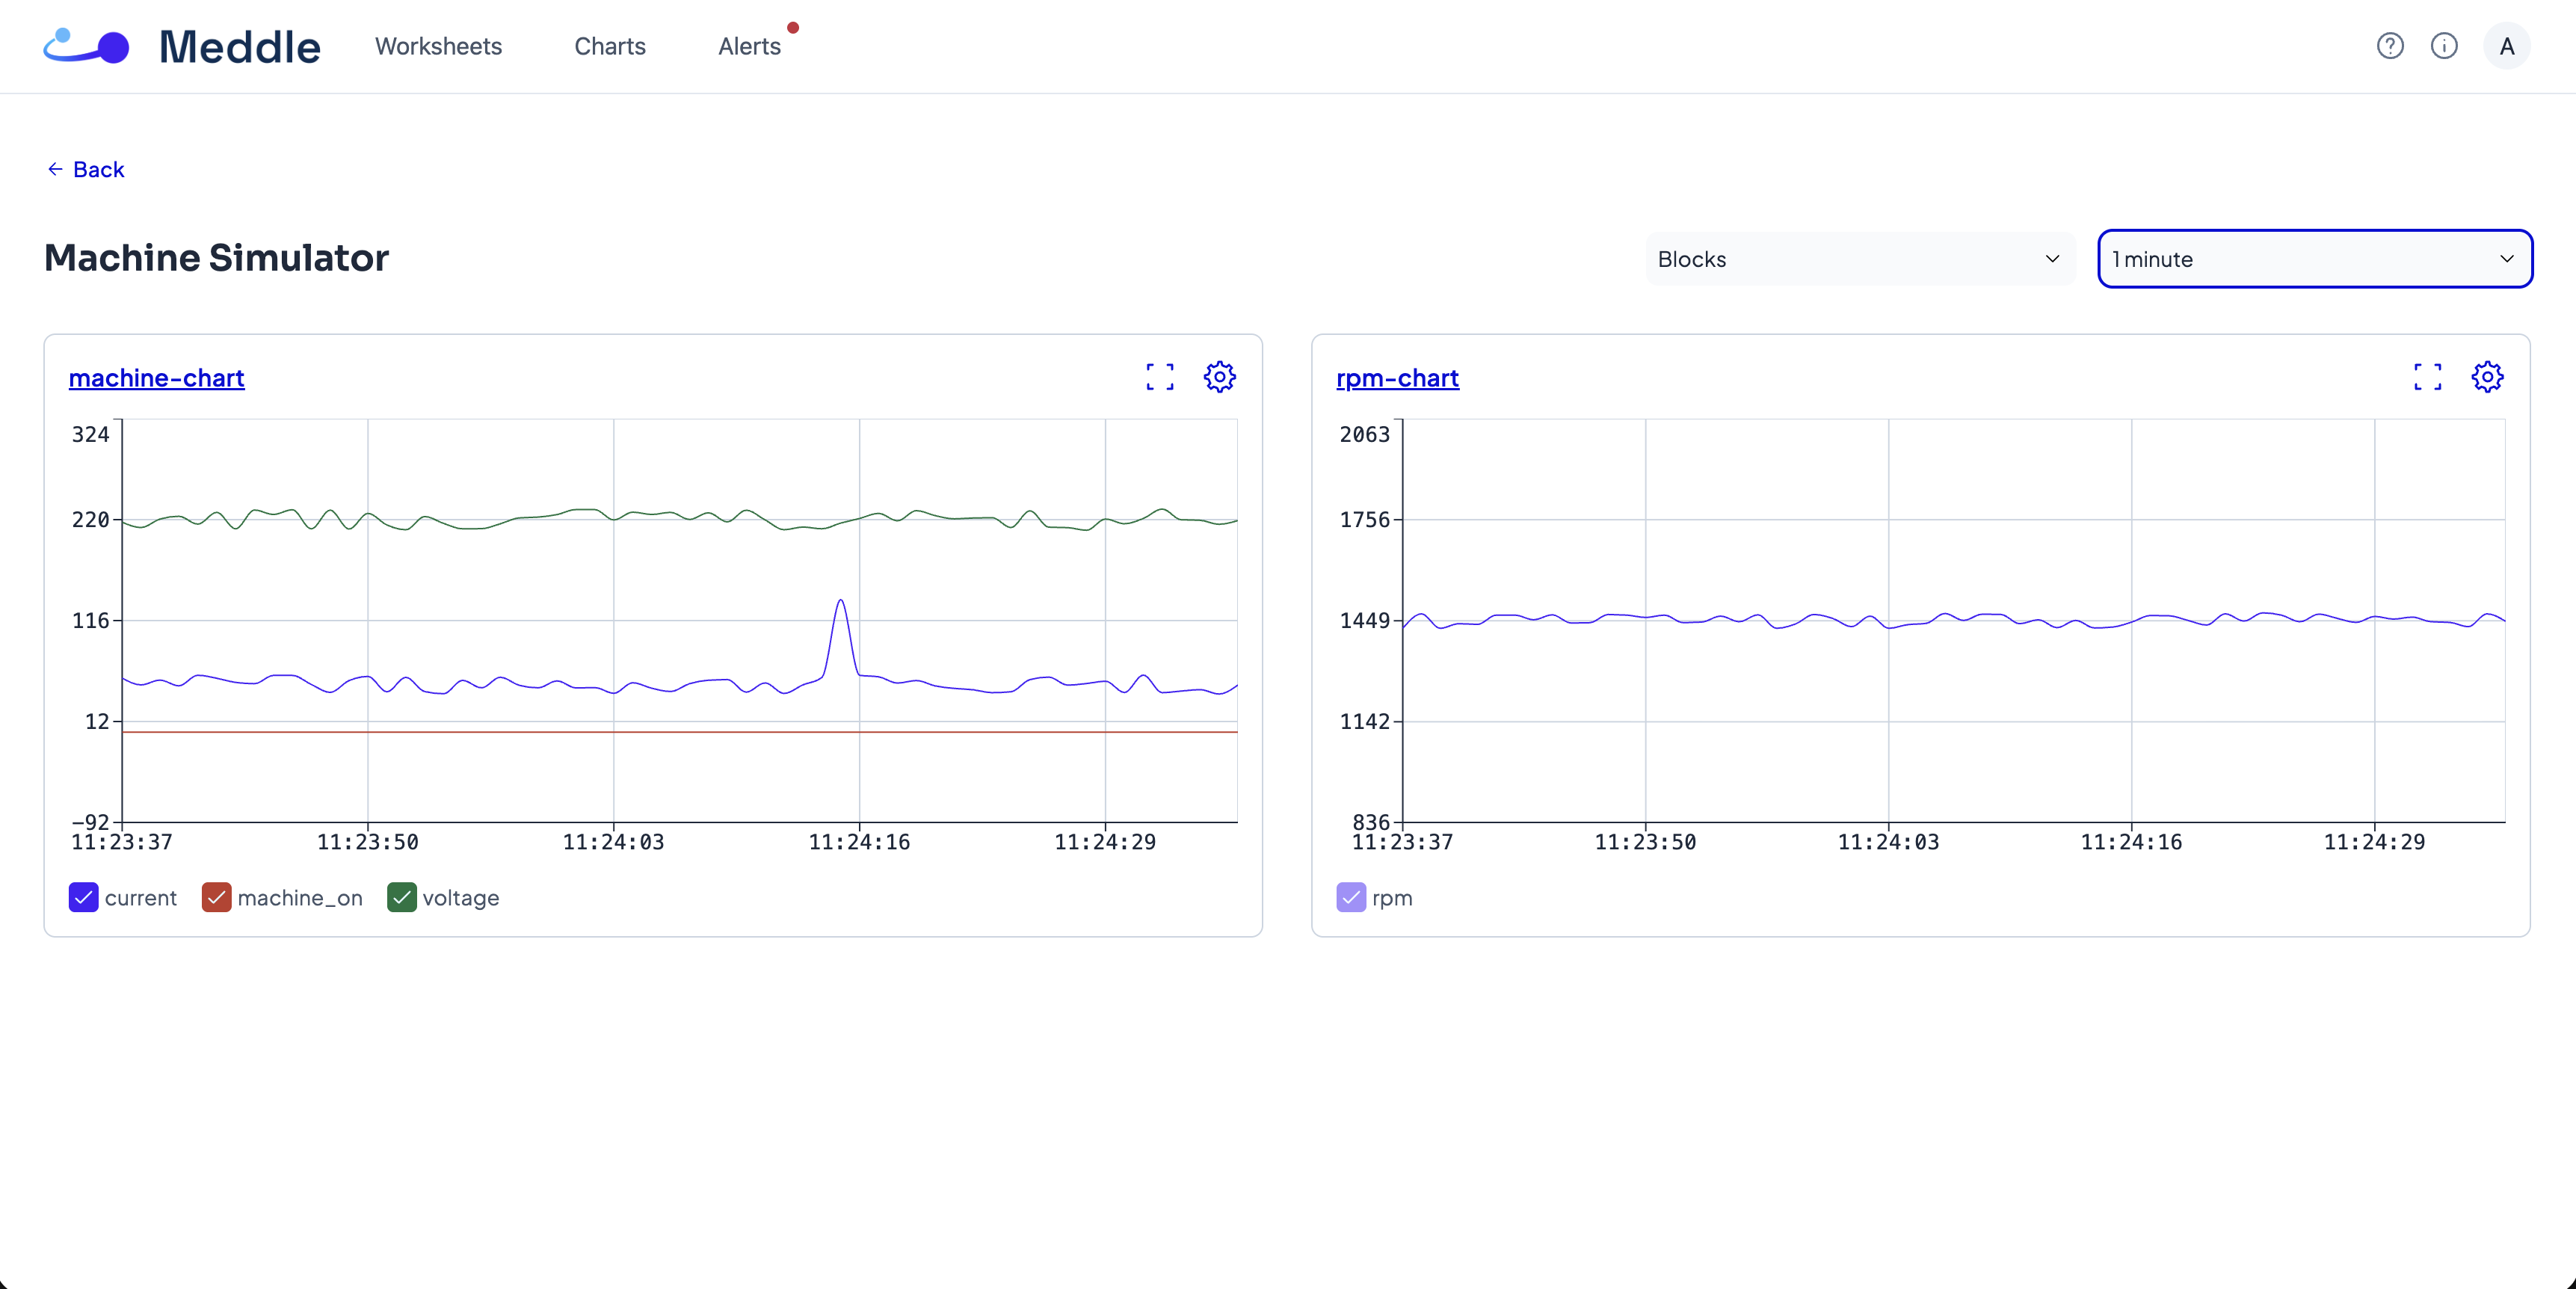Expand machine-chart to fullscreen
The image size is (2576, 1289).
coord(1160,377)
